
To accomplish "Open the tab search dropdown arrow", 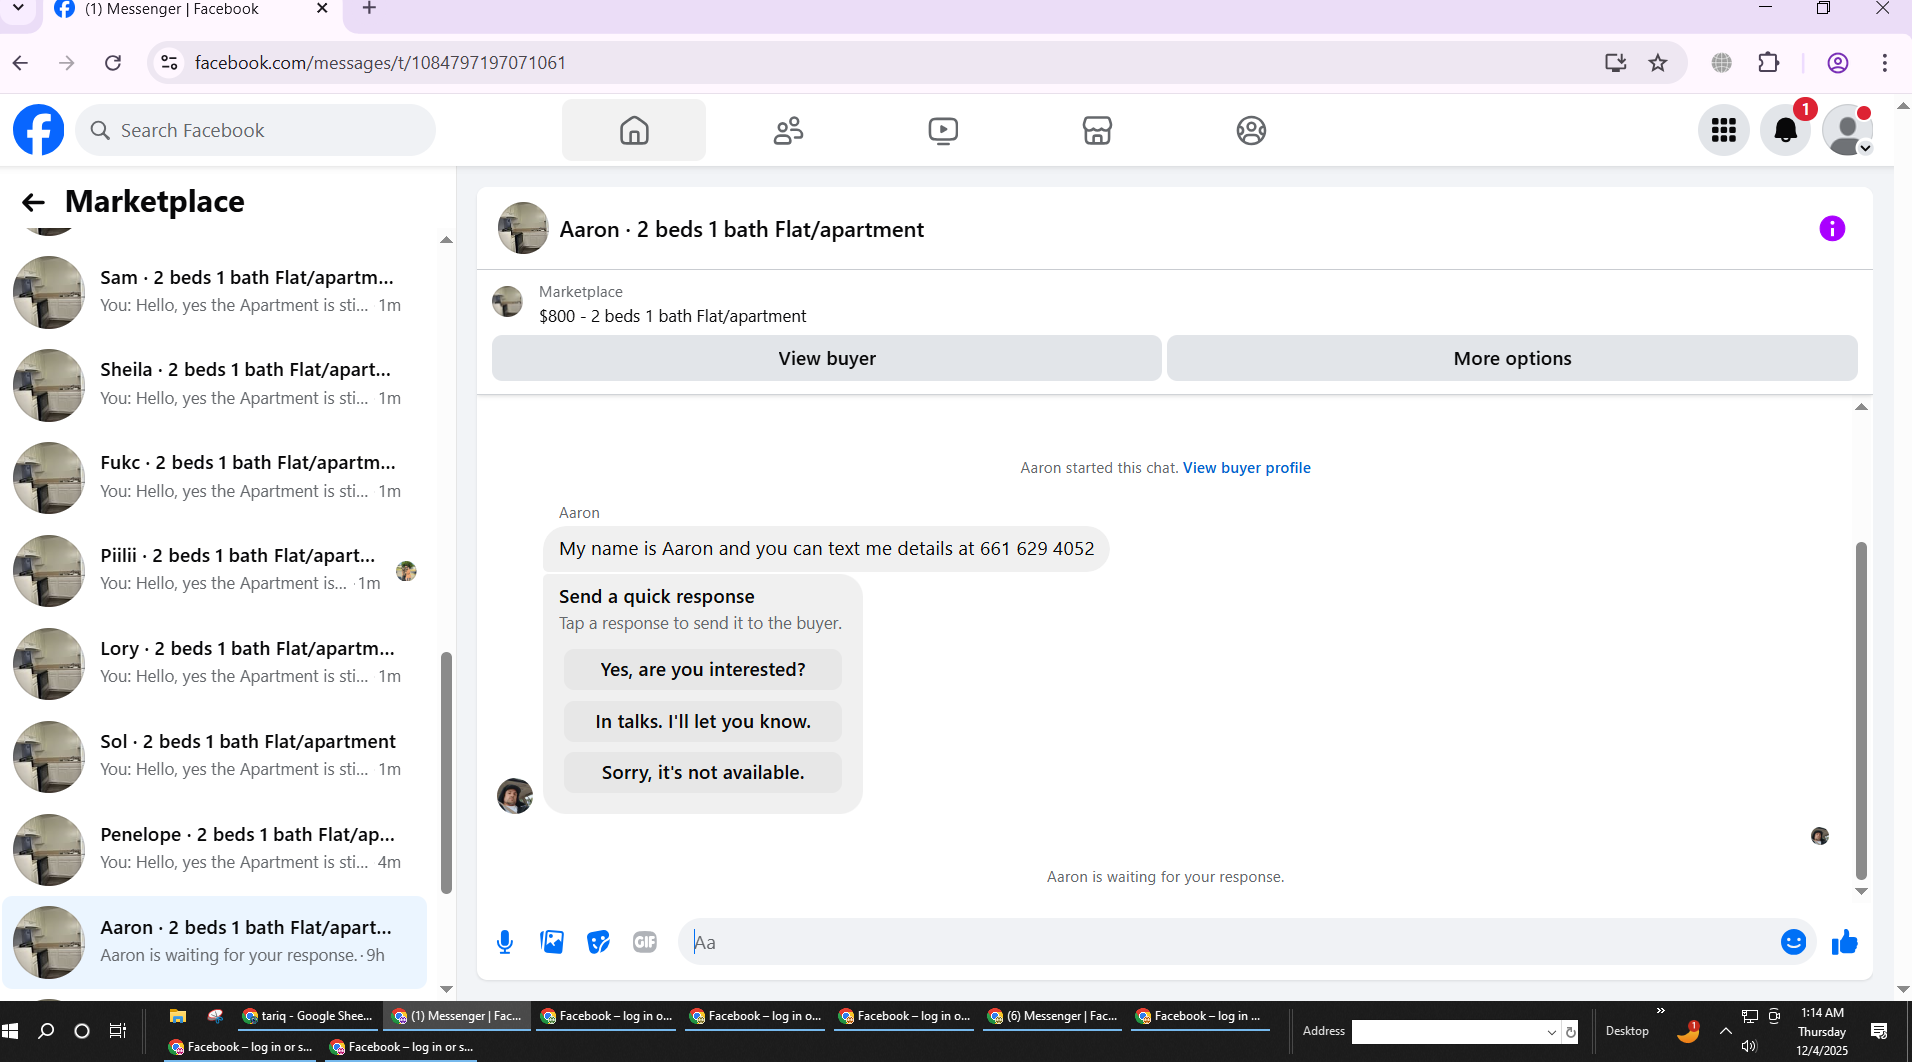I will [x=18, y=8].
